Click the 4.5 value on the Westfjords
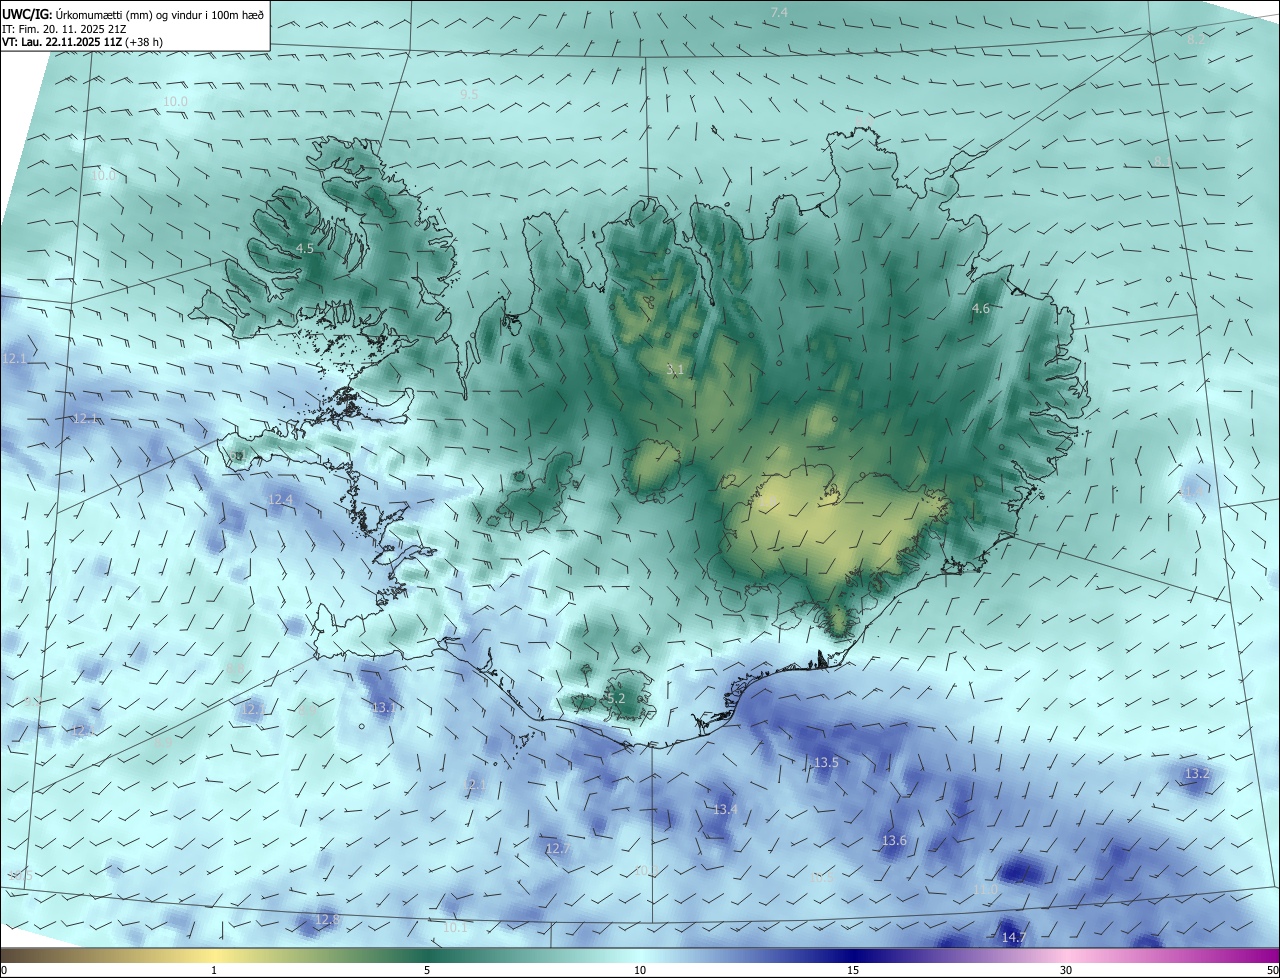This screenshot has width=1280, height=978. (x=305, y=248)
